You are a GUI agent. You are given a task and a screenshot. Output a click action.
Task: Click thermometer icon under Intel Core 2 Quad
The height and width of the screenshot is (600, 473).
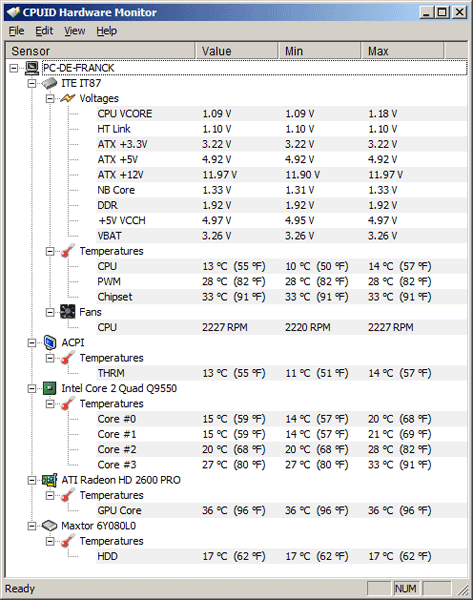point(67,404)
